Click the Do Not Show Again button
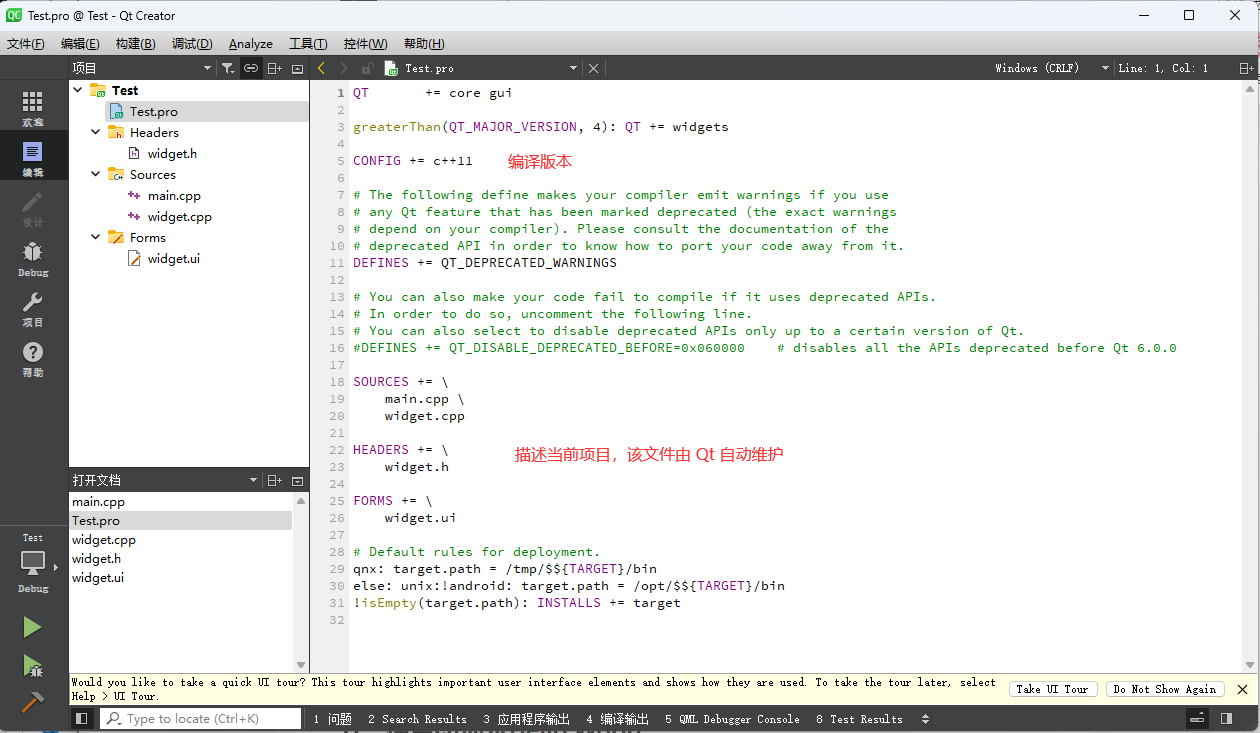This screenshot has width=1260, height=733. tap(1165, 689)
